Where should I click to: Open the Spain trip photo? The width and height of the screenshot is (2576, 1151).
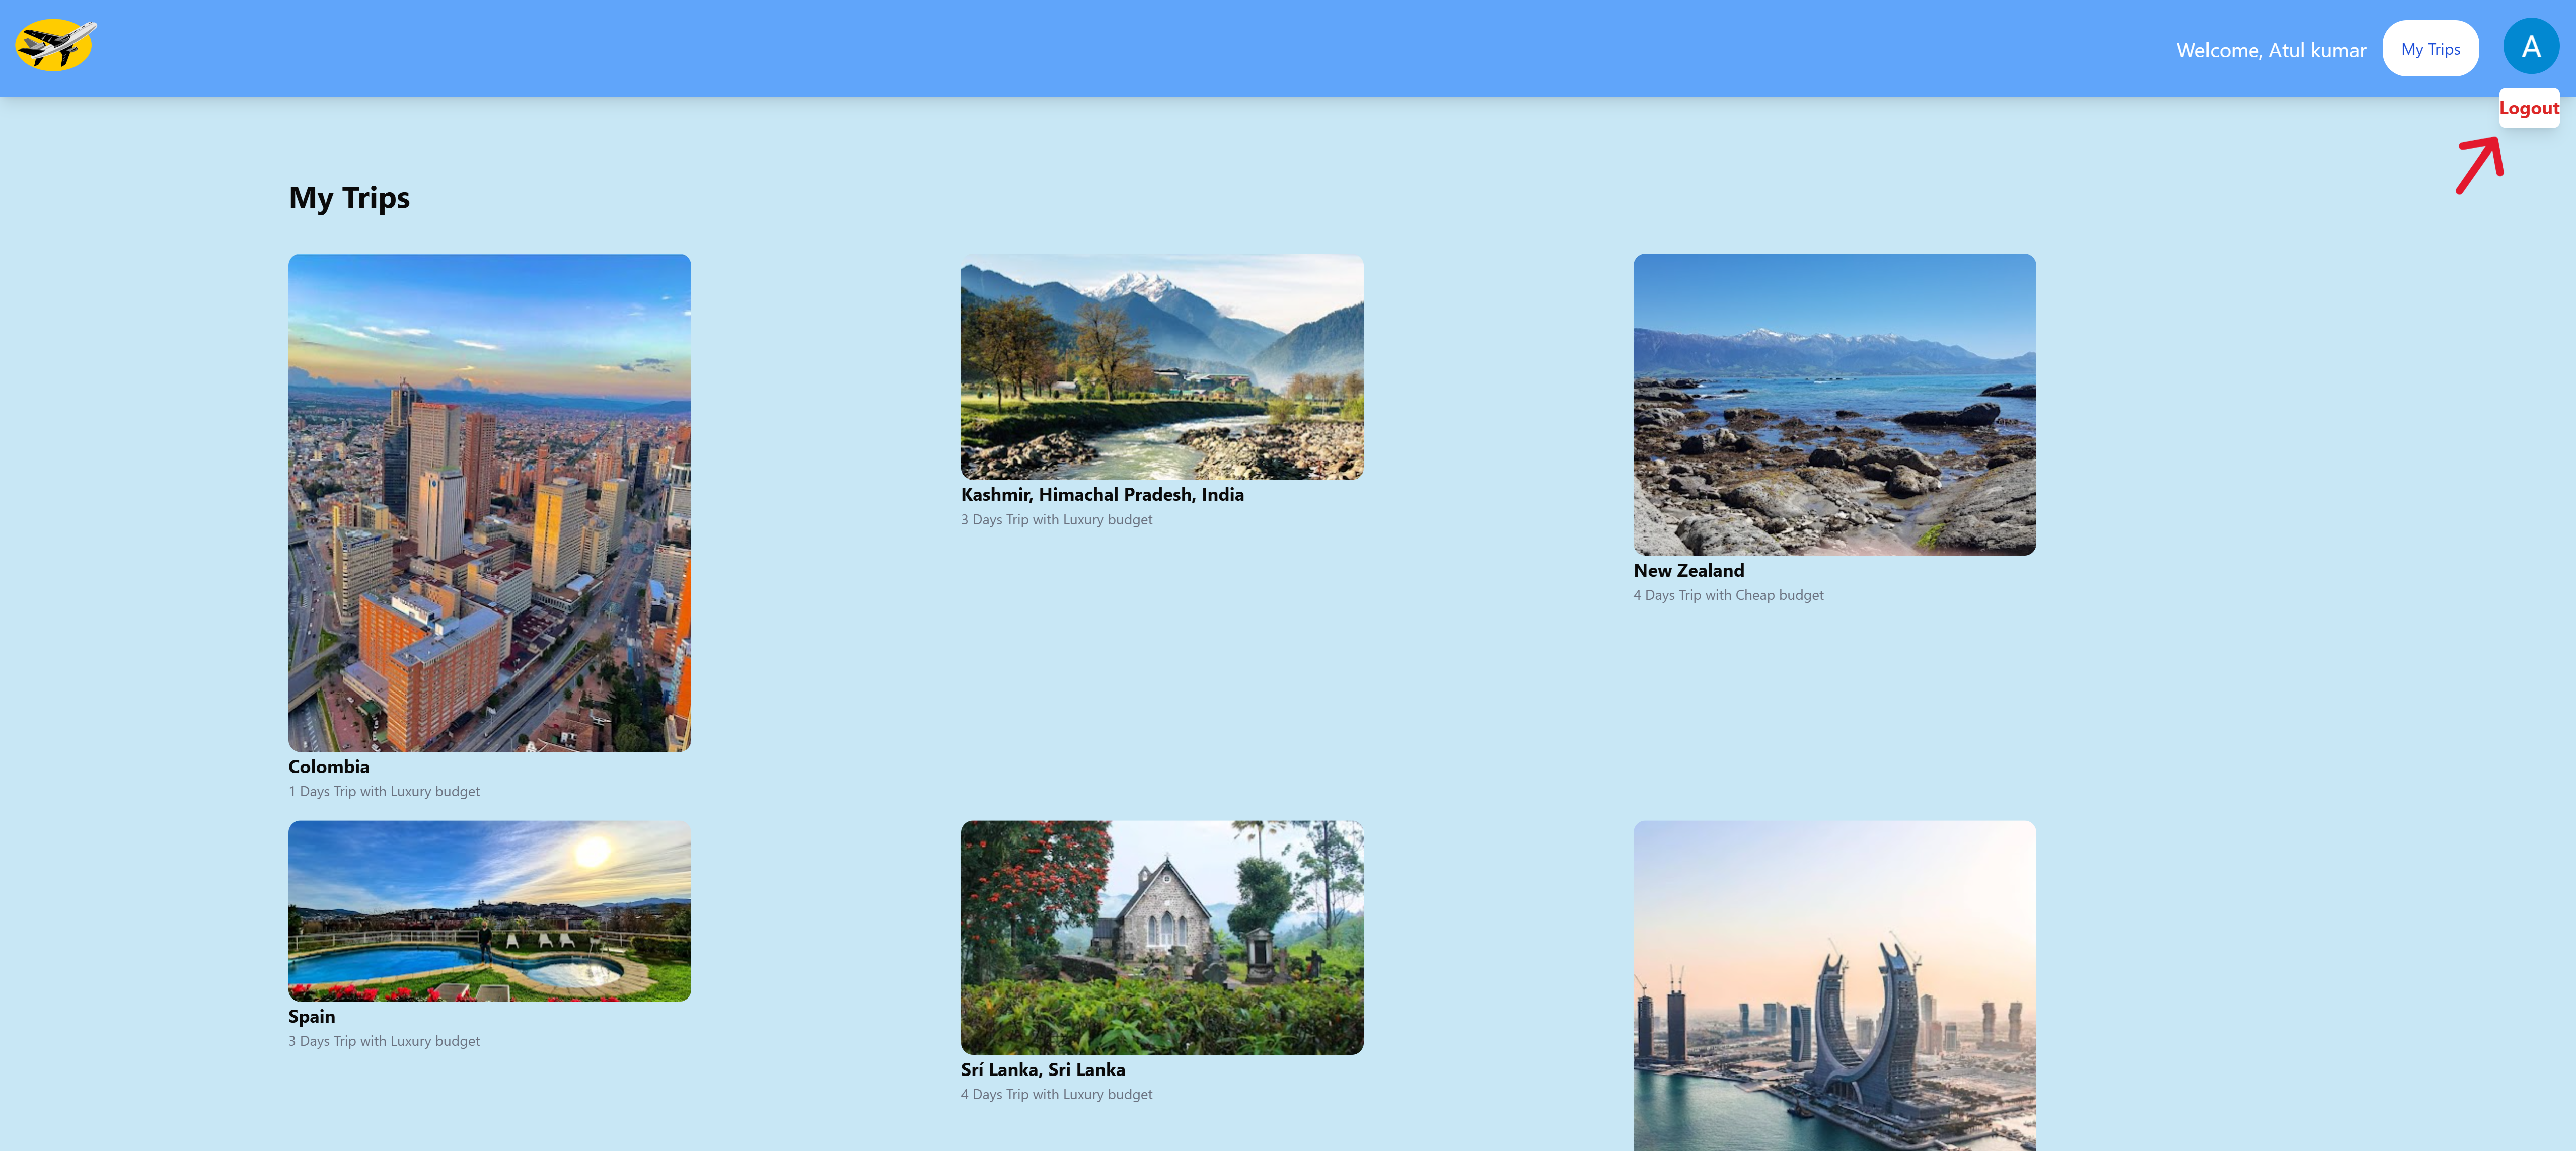click(x=489, y=910)
